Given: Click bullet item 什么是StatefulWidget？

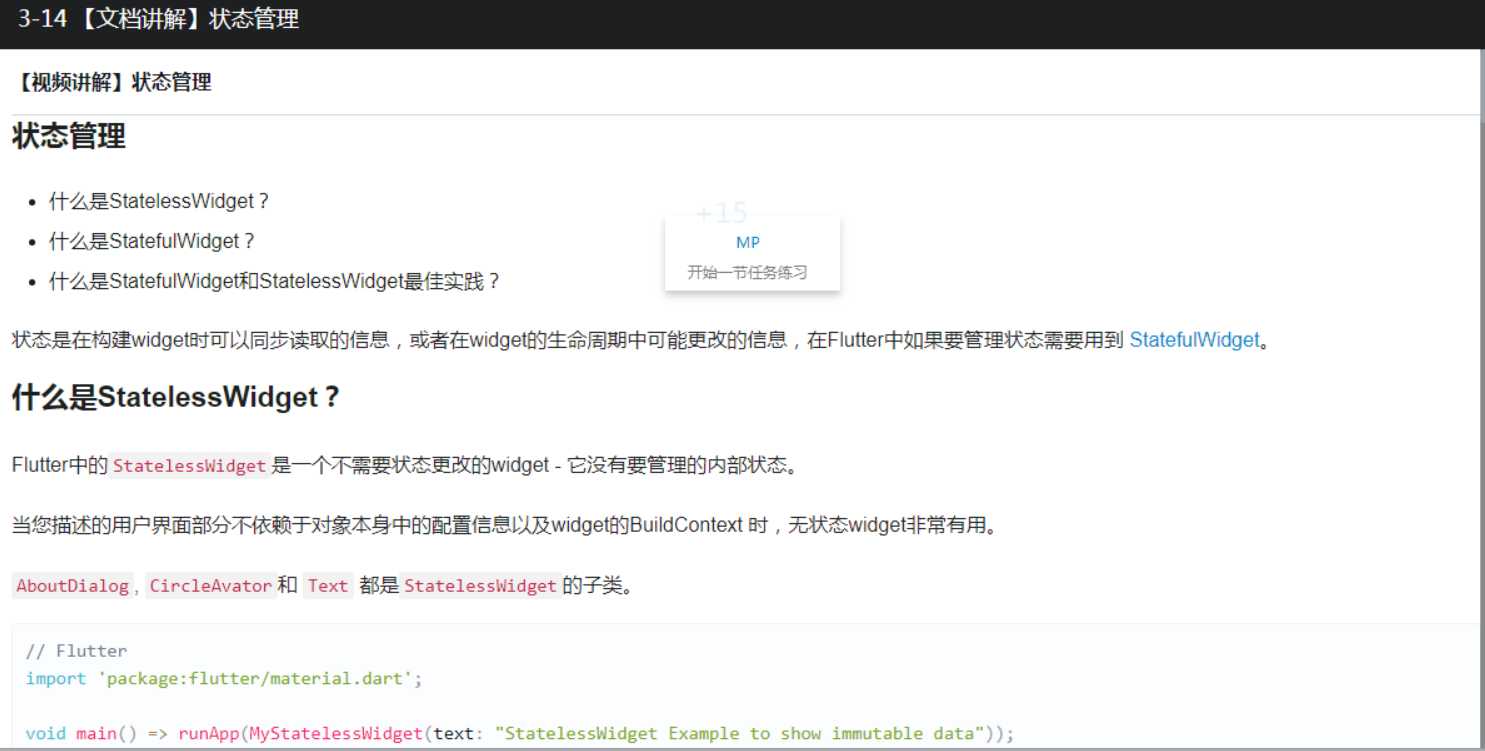Looking at the screenshot, I should 153,241.
